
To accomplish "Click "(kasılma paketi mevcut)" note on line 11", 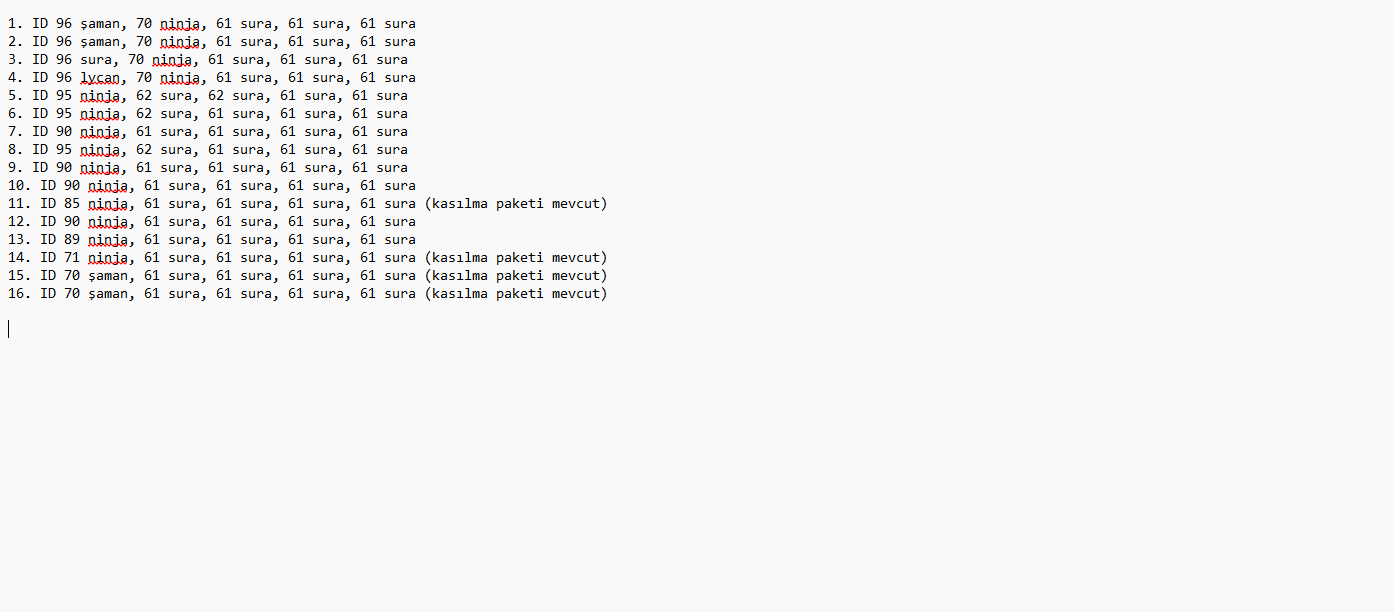I will [x=516, y=204].
